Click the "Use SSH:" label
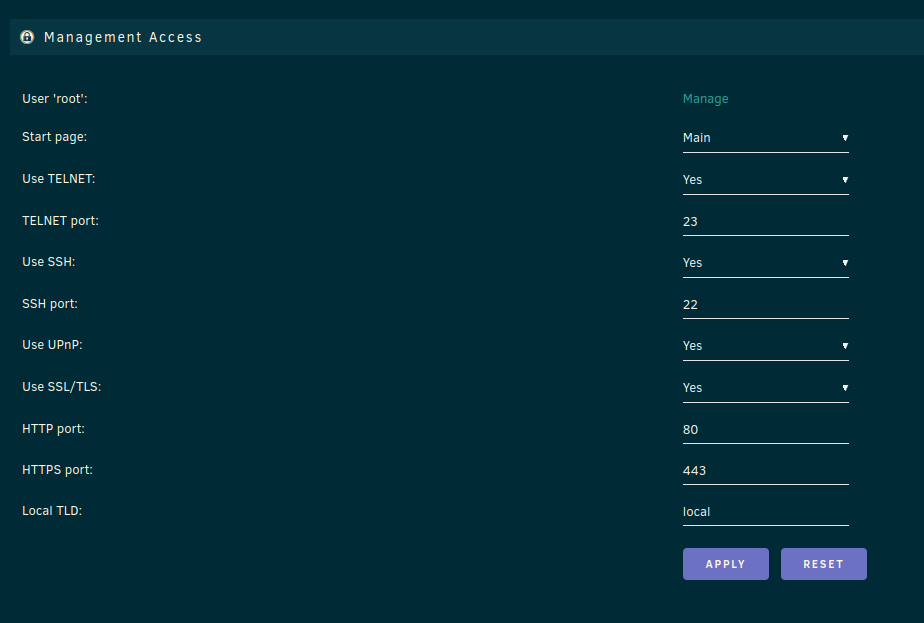The image size is (924, 623). tap(48, 262)
